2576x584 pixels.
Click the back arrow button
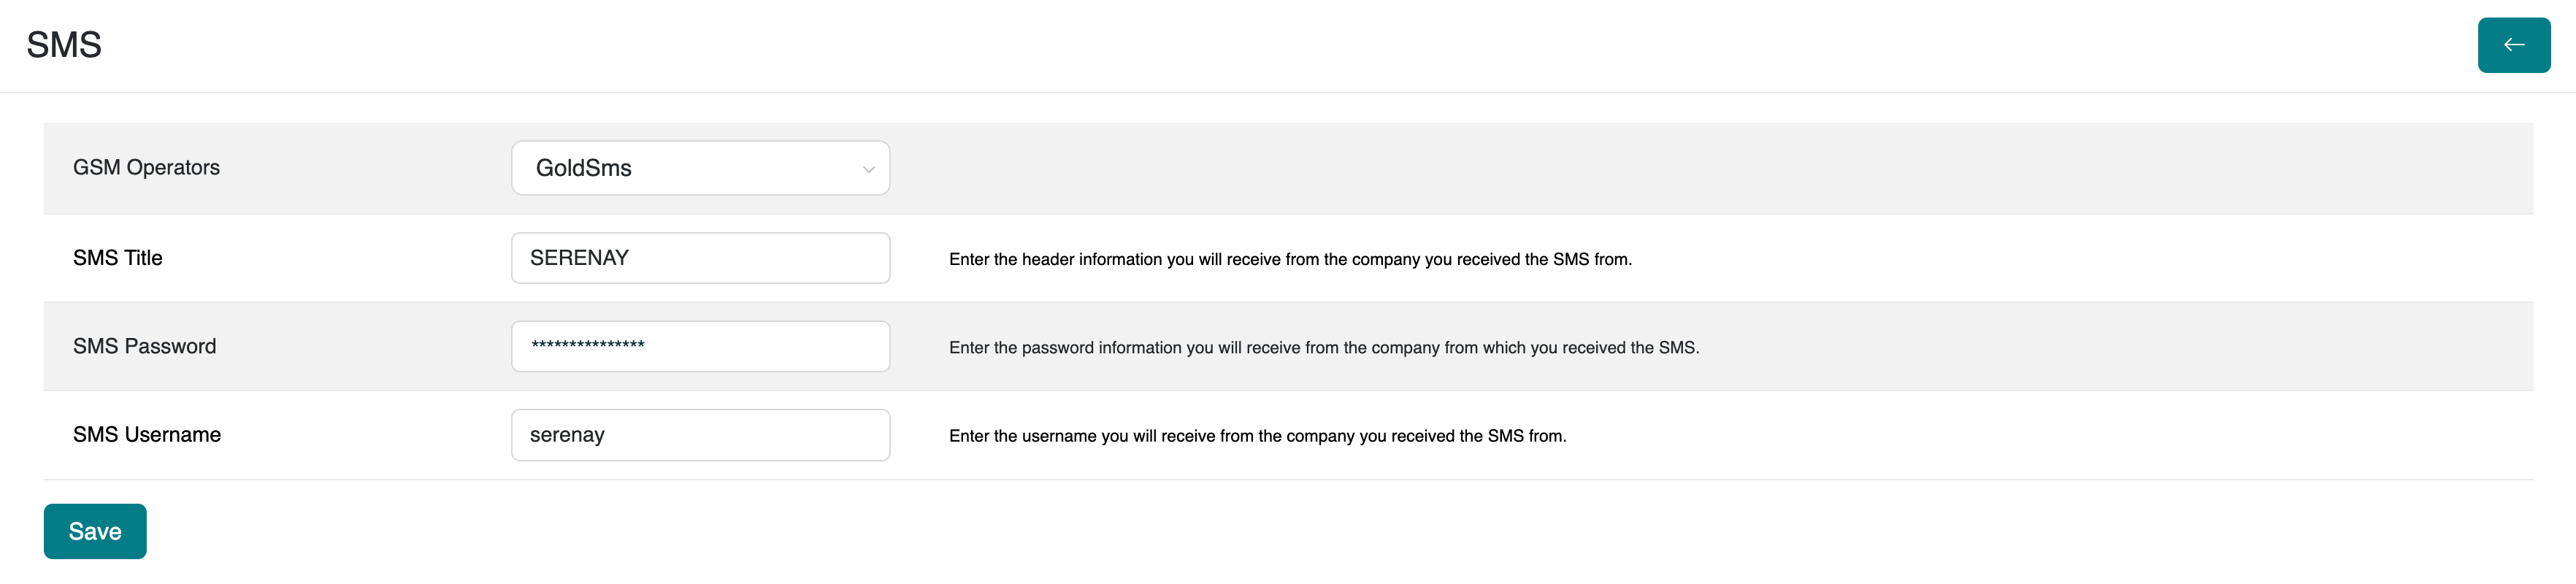click(2513, 45)
